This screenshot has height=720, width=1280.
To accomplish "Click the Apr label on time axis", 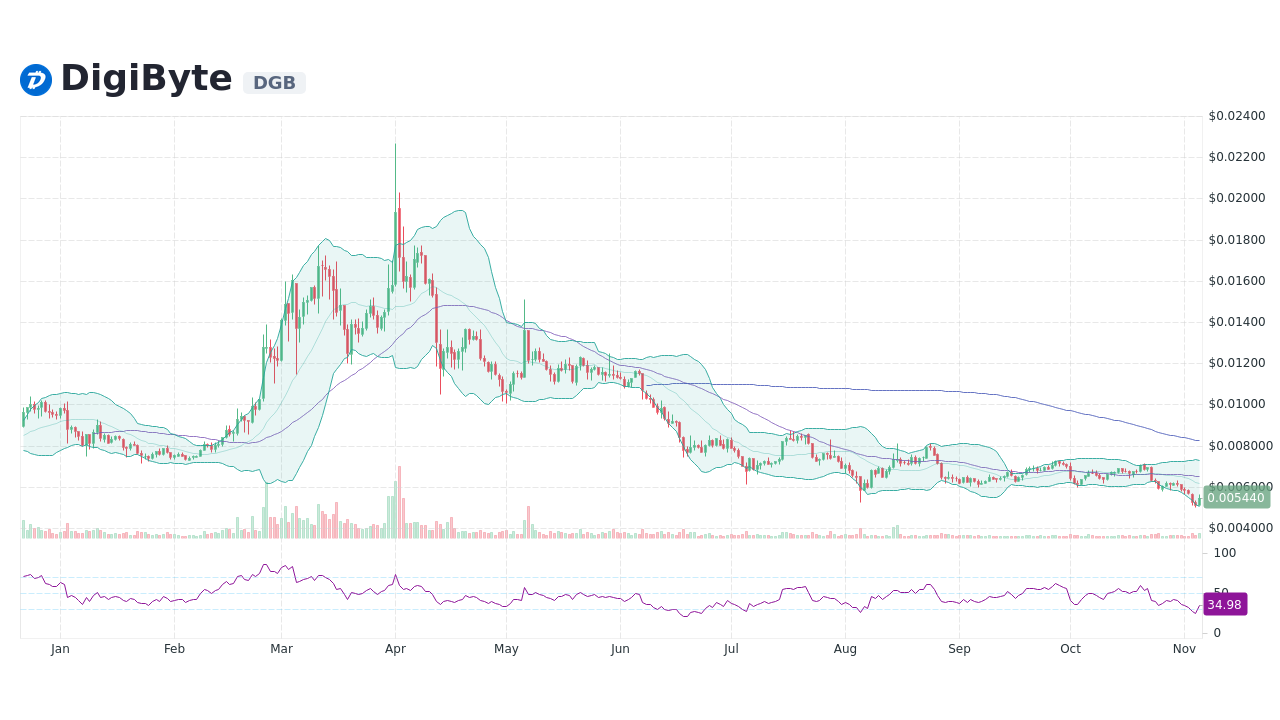I will pos(395,649).
